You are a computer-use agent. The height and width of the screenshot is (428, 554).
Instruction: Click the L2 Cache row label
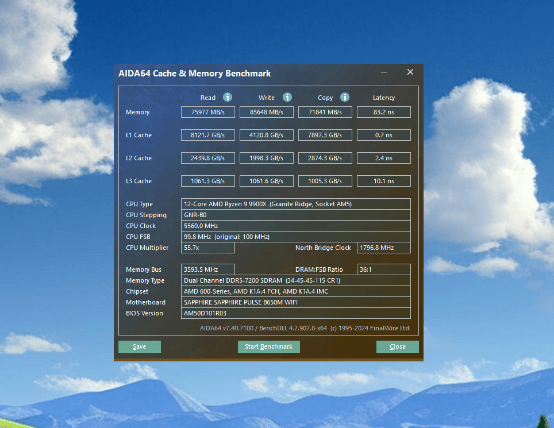point(138,158)
